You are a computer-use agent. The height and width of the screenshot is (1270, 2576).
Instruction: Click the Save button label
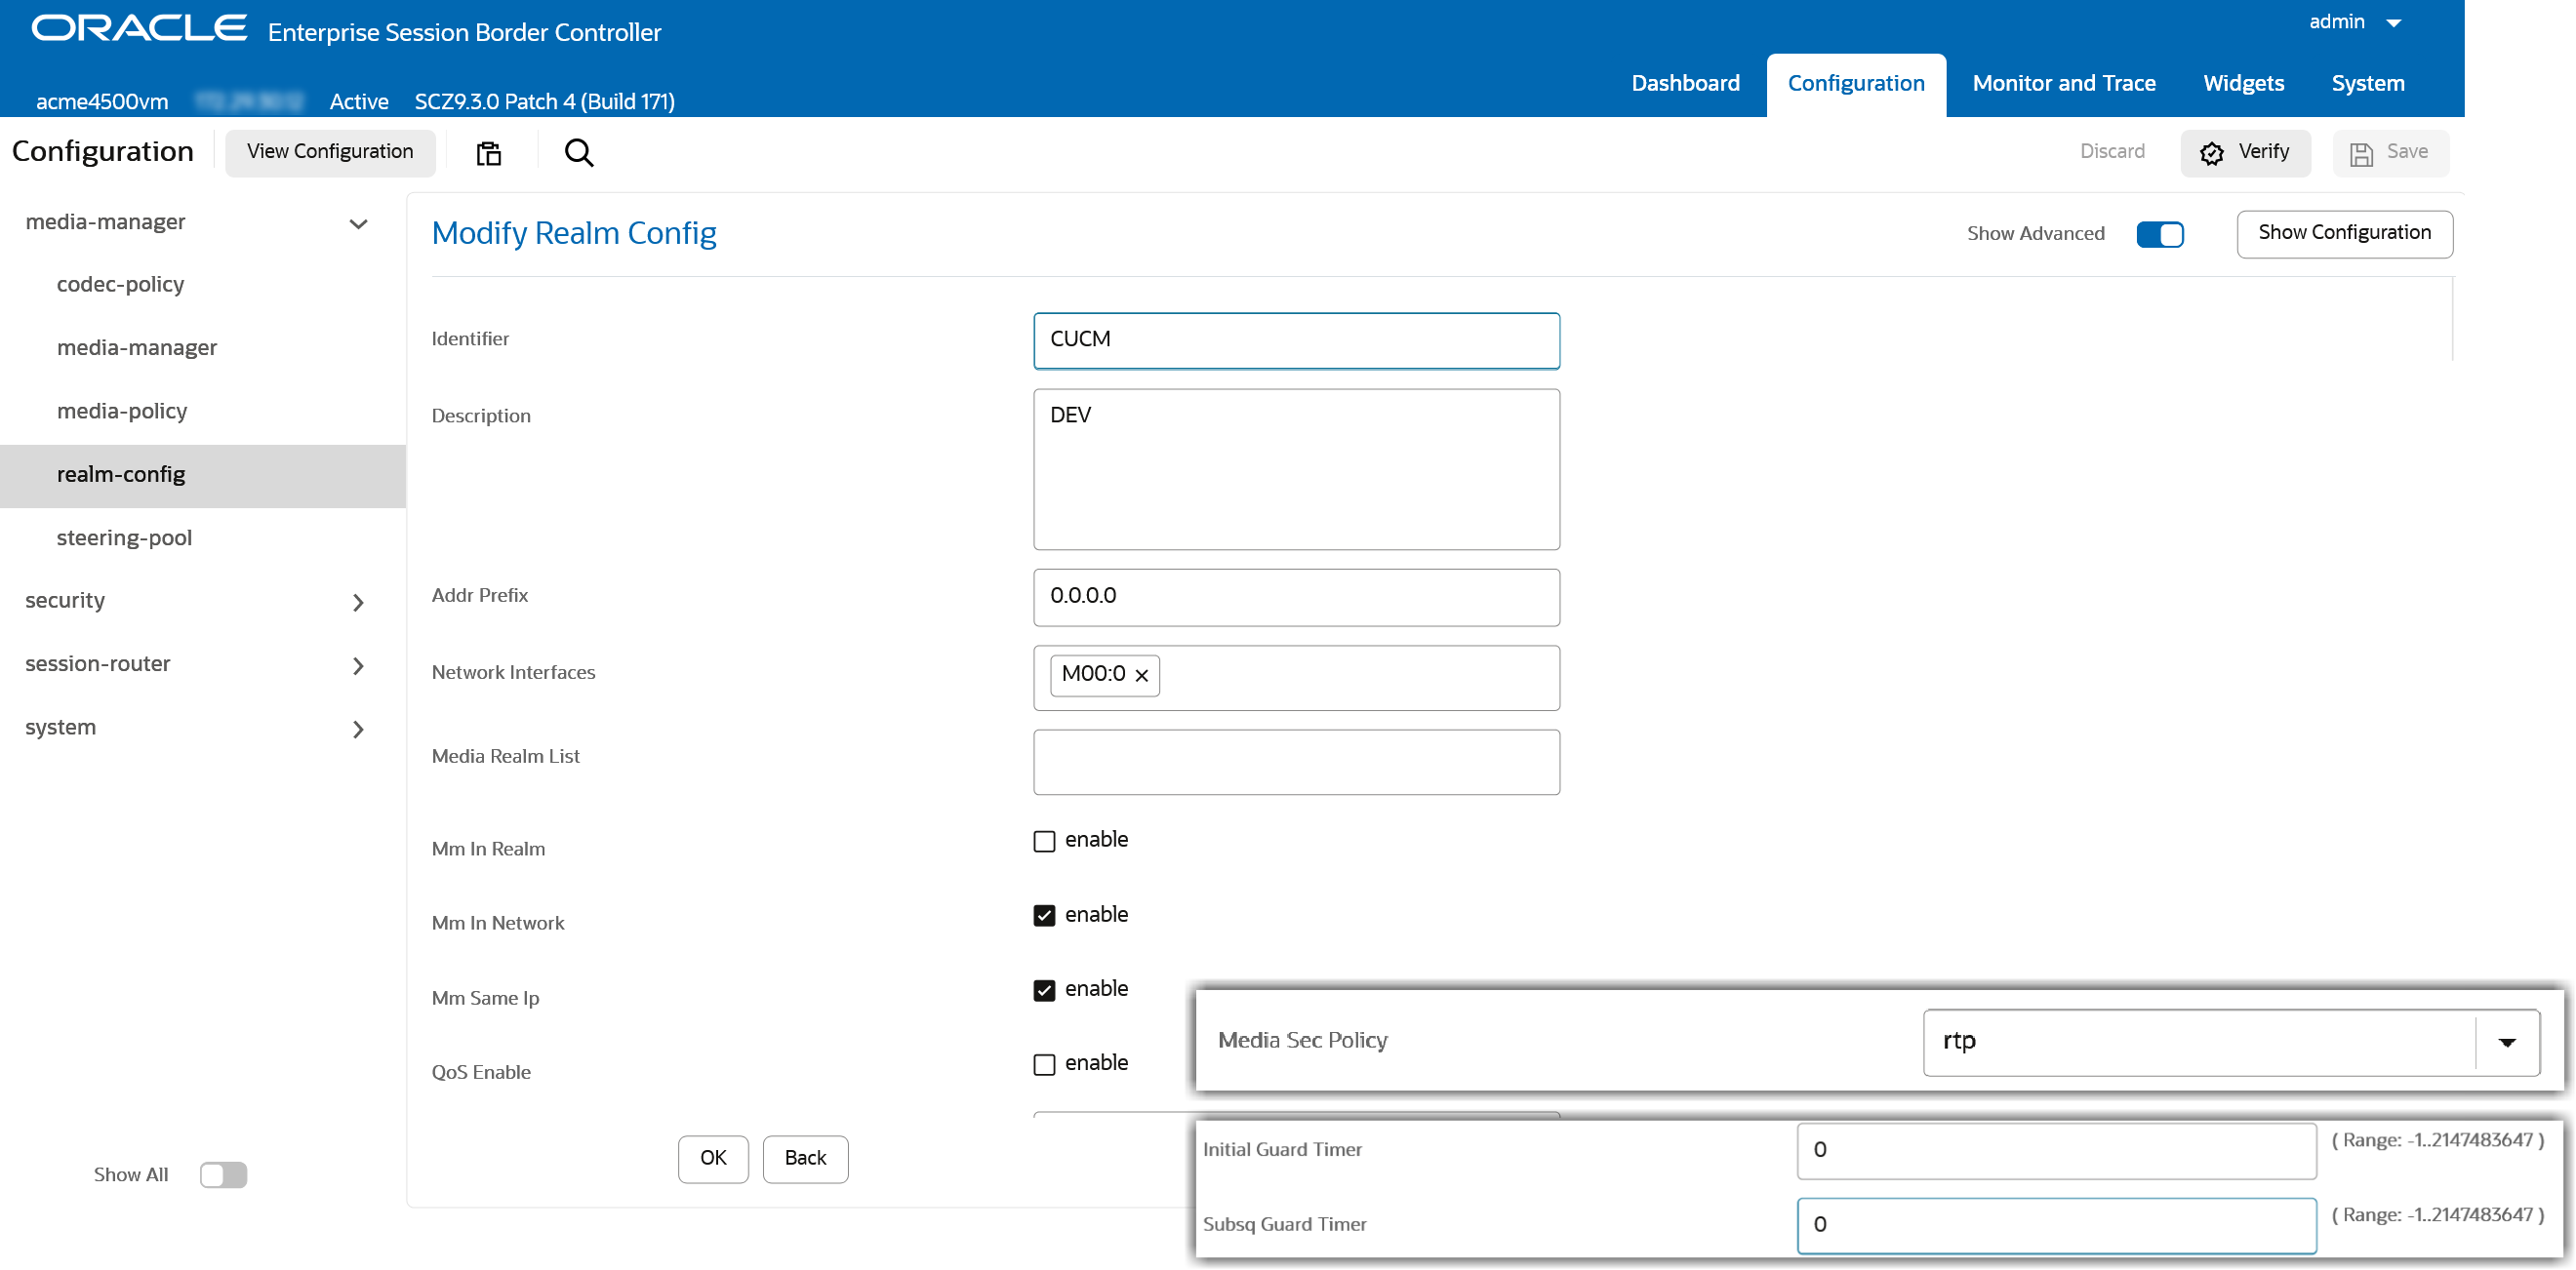[x=2406, y=152]
